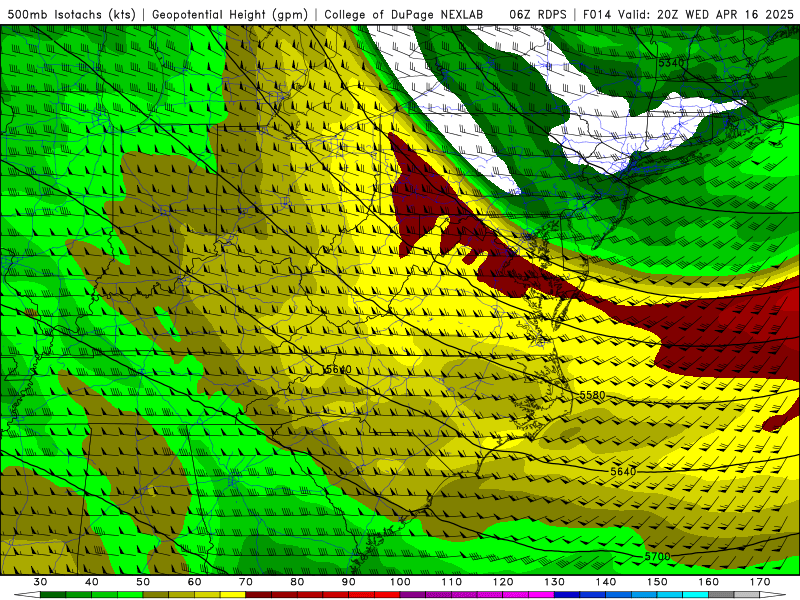Click the white left arrow end of color bar
The image size is (800, 600).
[x=28, y=594]
